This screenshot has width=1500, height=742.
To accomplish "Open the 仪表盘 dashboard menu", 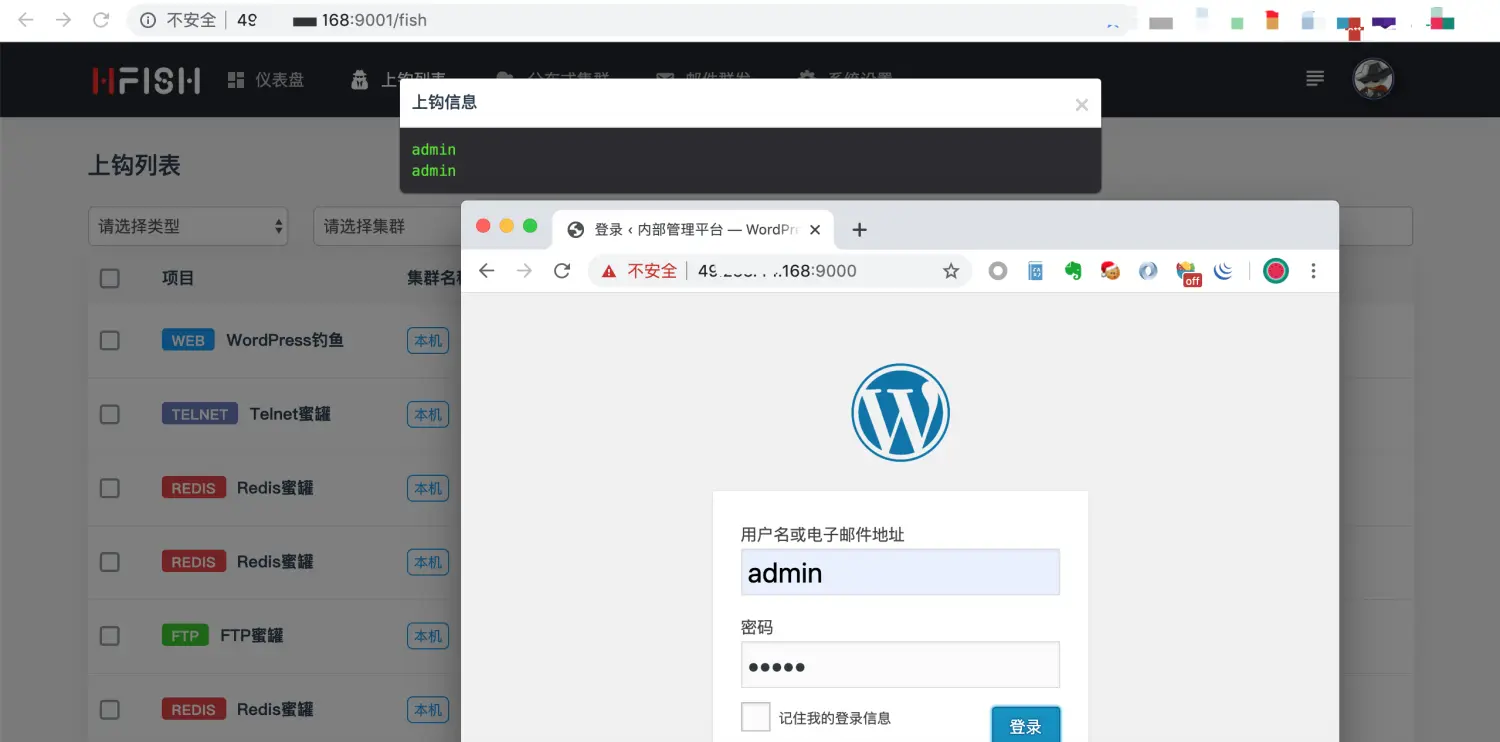I will [x=266, y=80].
